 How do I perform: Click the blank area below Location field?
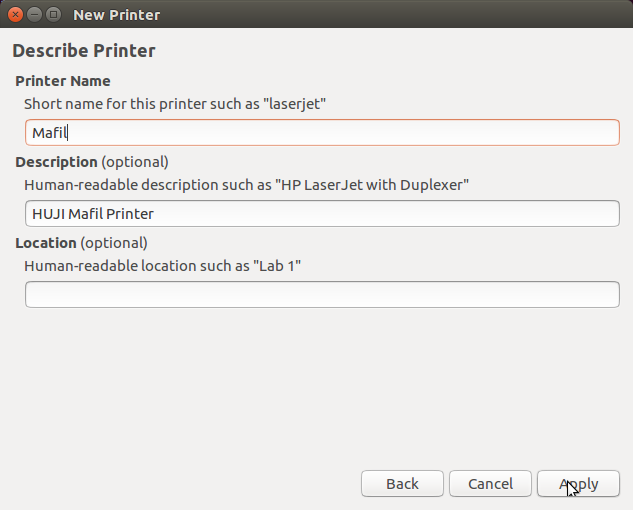316,384
